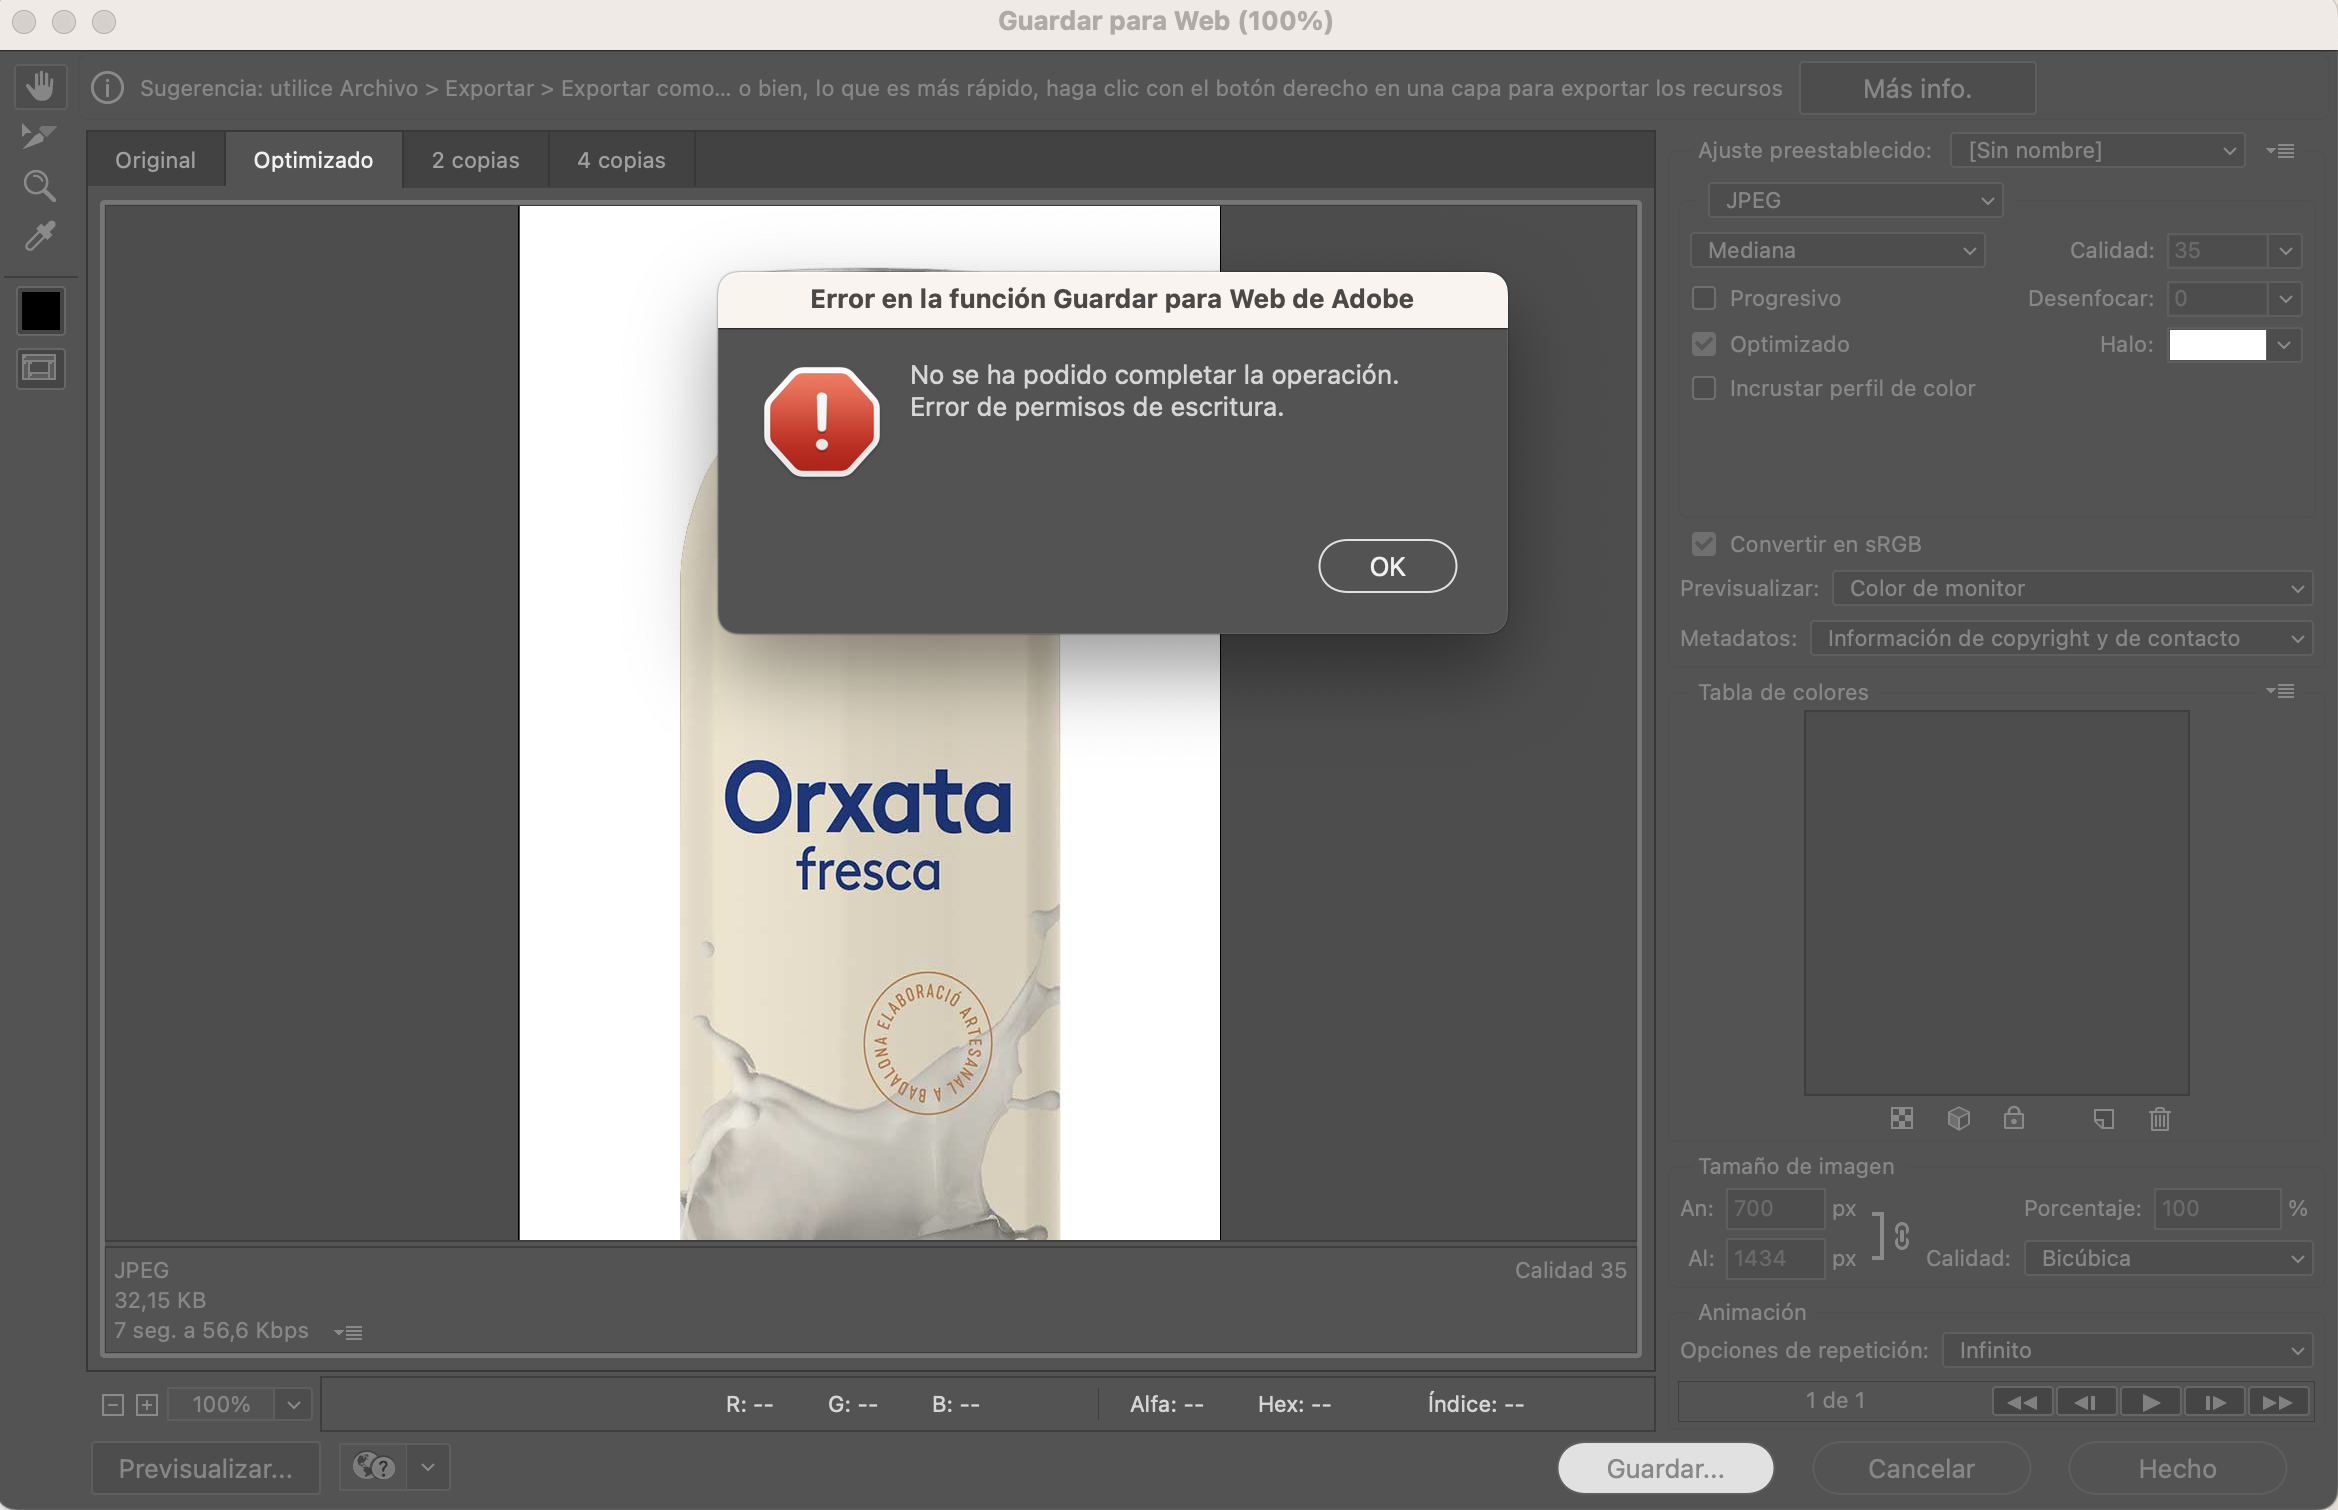Image resolution: width=2338 pixels, height=1510 pixels.
Task: Select the Eyedropper tool
Action: click(x=39, y=236)
